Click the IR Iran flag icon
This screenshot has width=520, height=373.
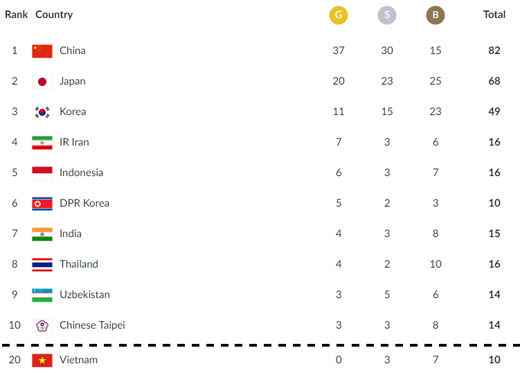42,143
